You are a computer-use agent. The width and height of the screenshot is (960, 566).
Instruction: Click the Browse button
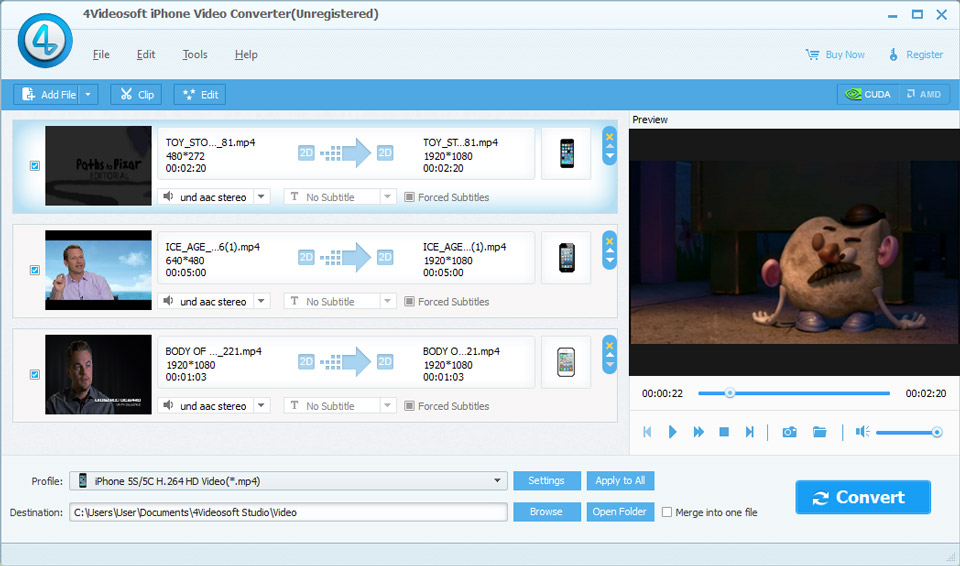(547, 511)
